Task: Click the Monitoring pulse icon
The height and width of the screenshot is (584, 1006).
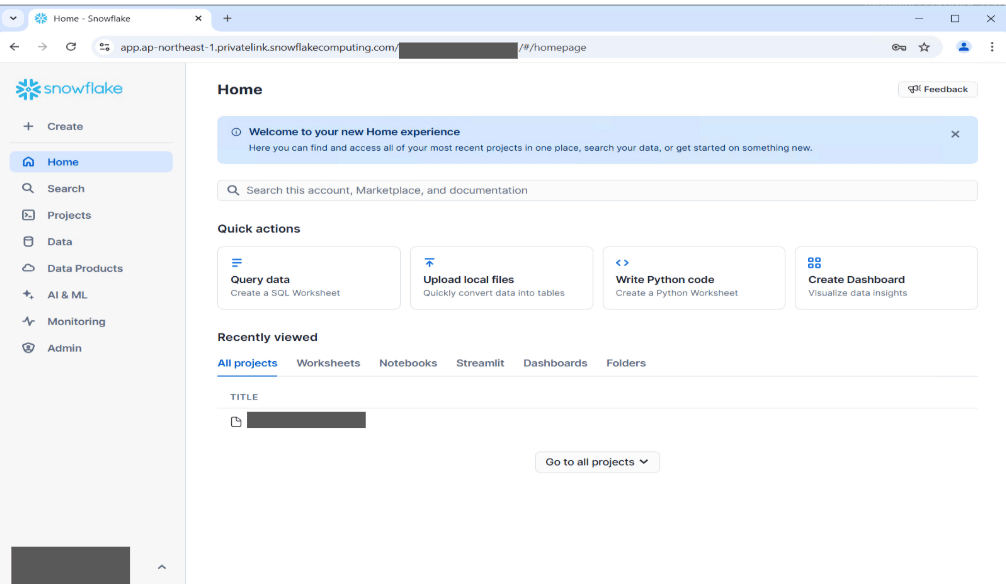Action: (28, 322)
